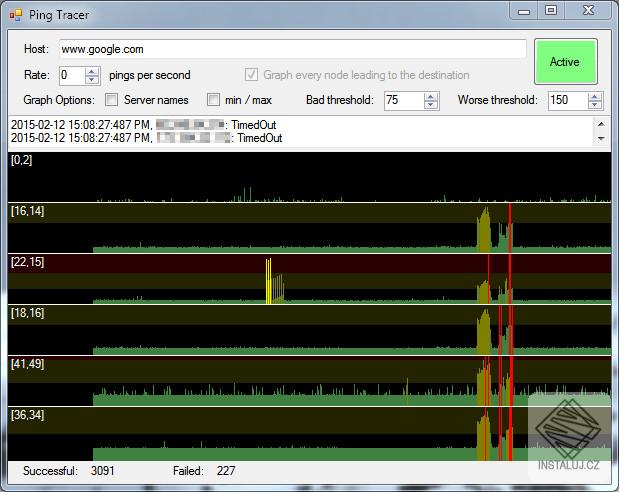Click the Rate pings-per-second value field

pos(72,75)
